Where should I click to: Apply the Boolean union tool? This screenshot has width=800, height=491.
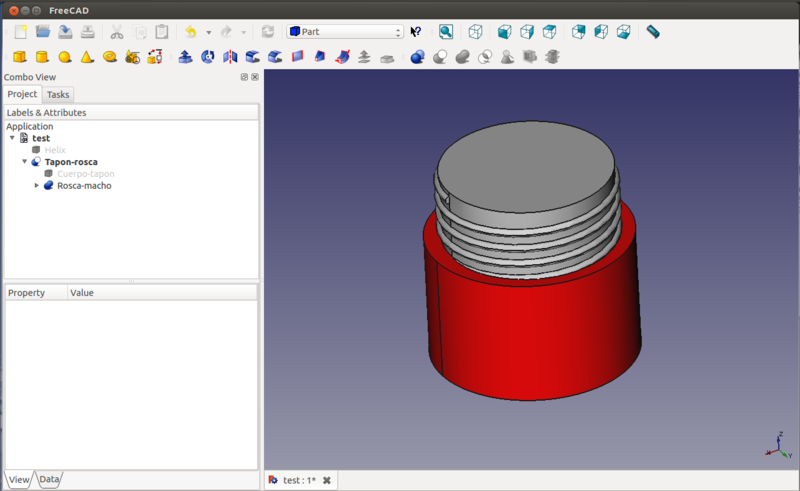tap(461, 57)
